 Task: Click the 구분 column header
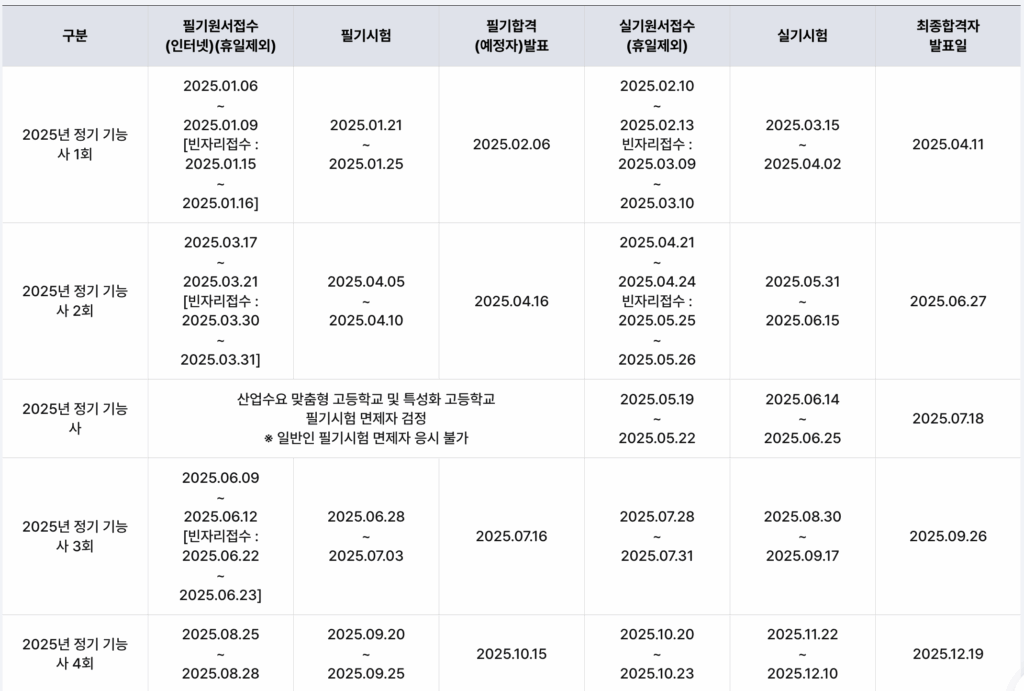click(x=74, y=36)
